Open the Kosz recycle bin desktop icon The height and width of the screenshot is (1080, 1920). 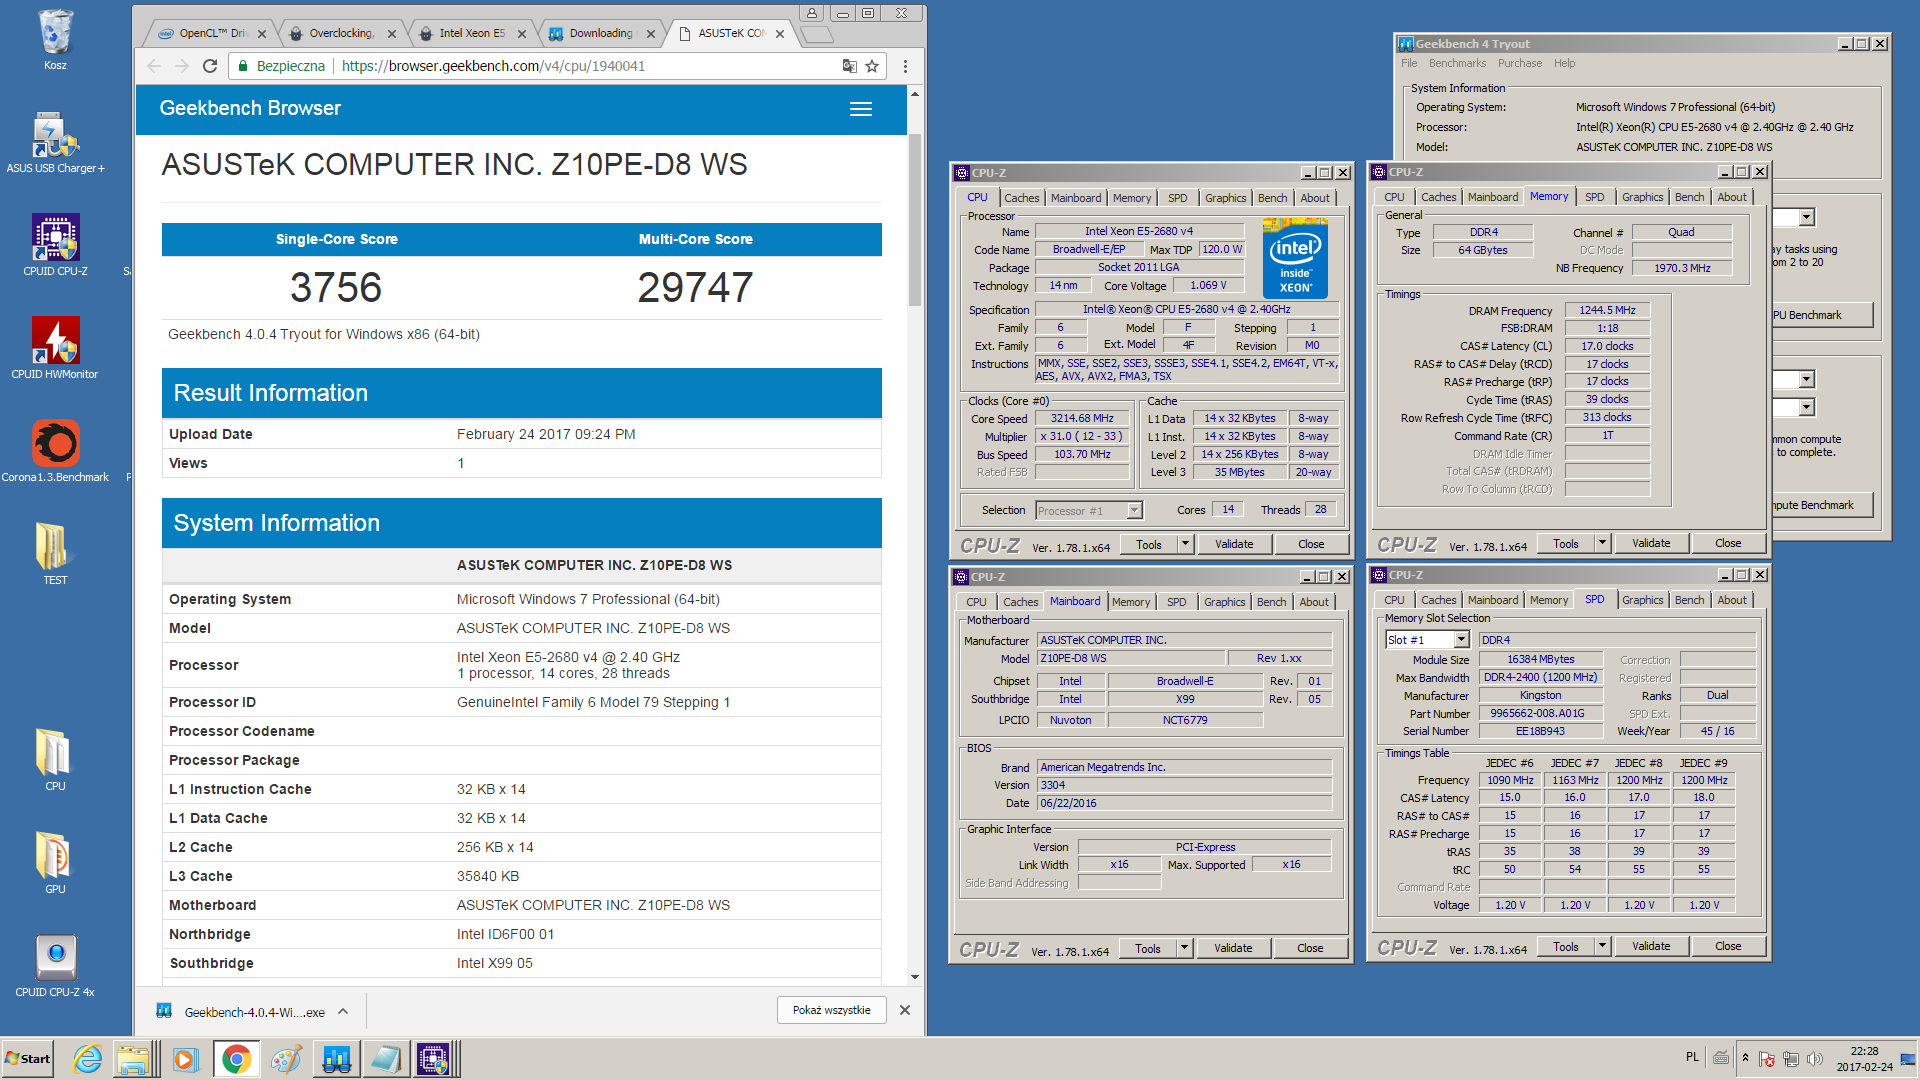pos(55,40)
